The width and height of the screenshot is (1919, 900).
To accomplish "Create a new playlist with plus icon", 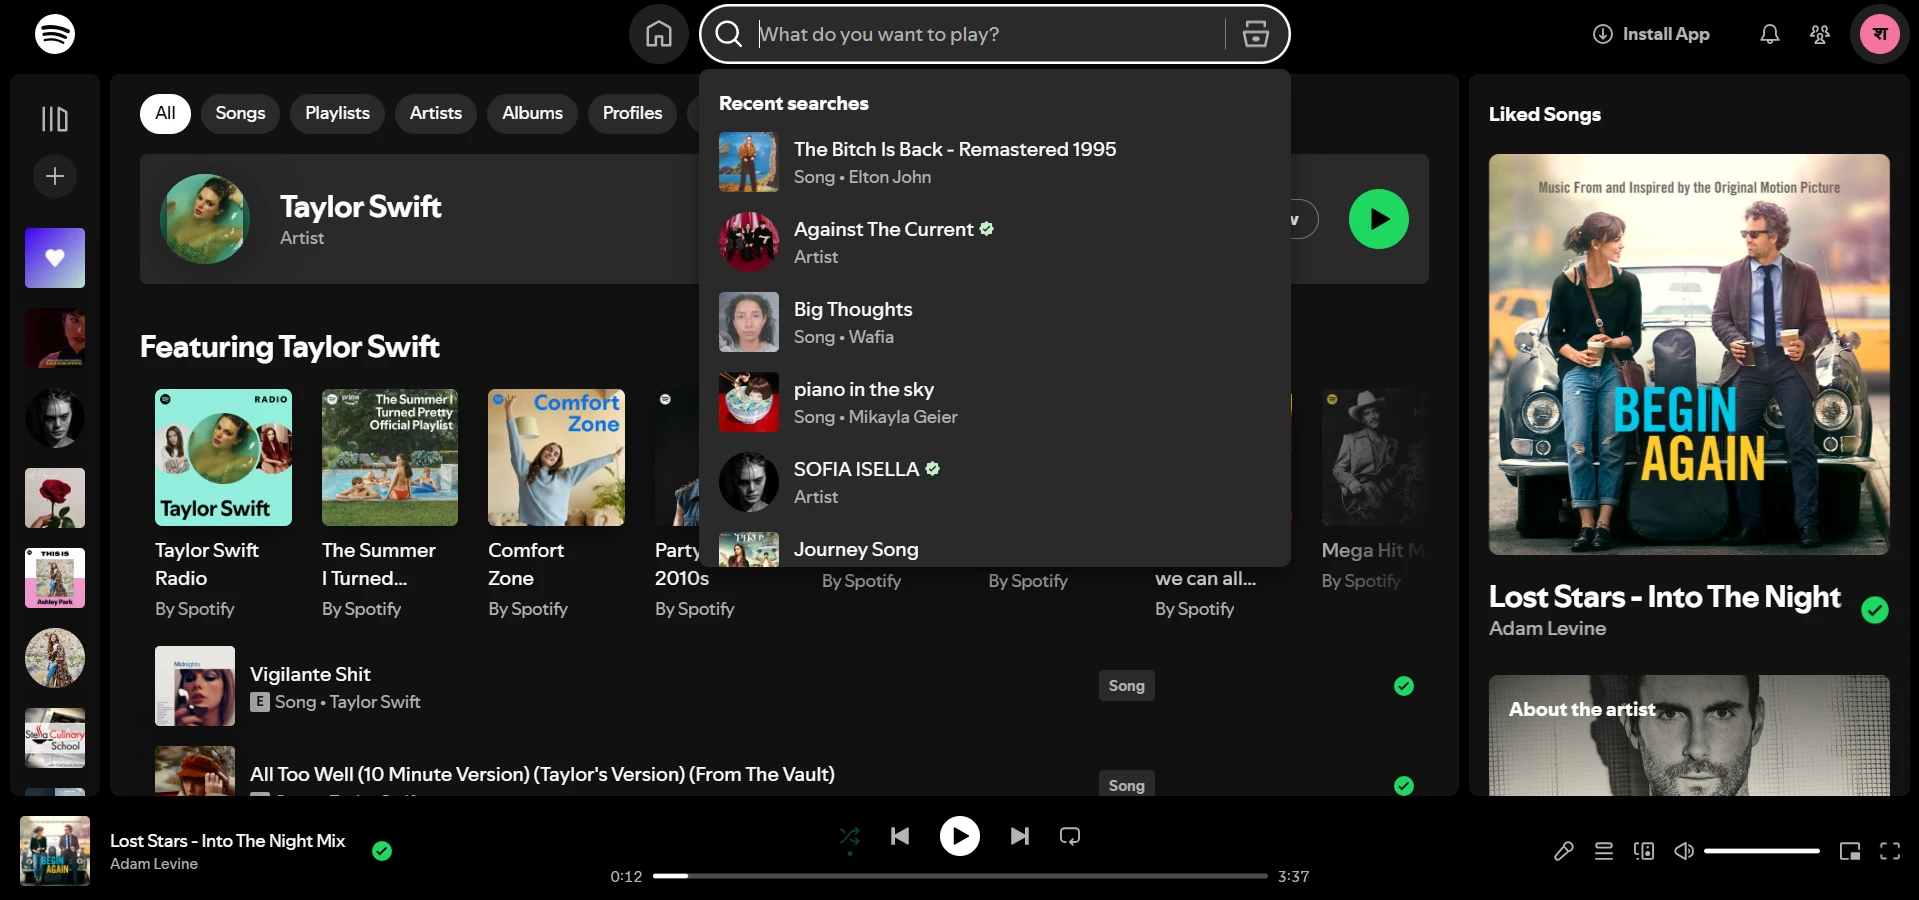I will [x=55, y=176].
